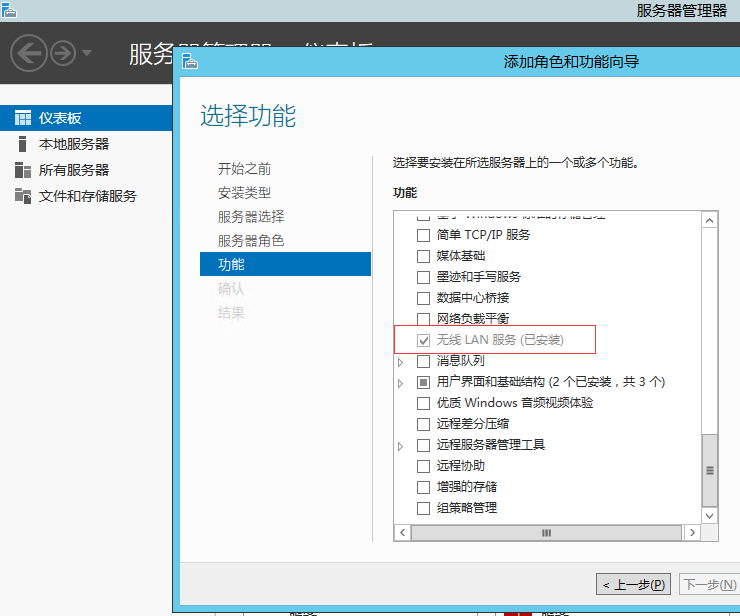This screenshot has height=616, width=740.
Task: Click the 所有服务器 icon in sidebar
Action: click(x=23, y=170)
